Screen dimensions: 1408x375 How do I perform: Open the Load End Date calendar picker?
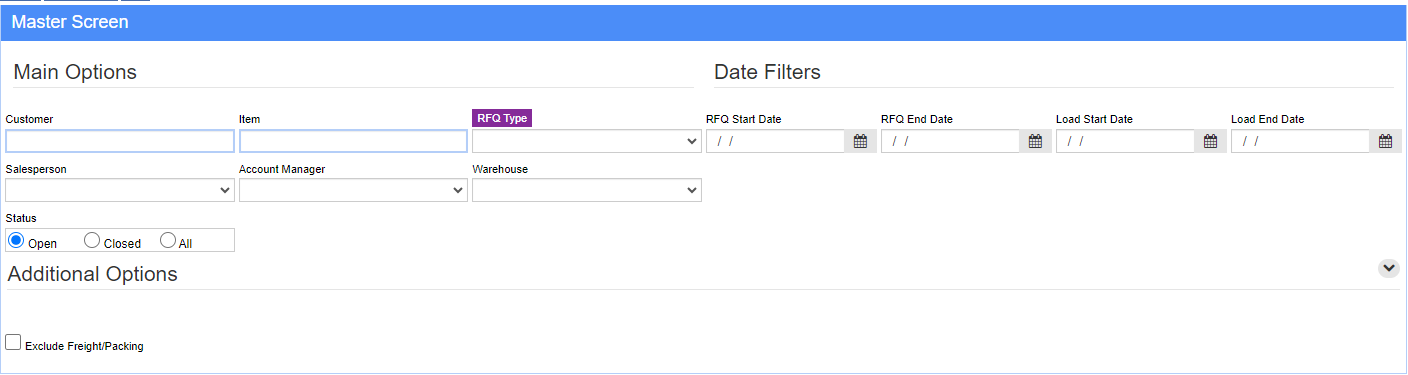pyautogui.click(x=1385, y=141)
